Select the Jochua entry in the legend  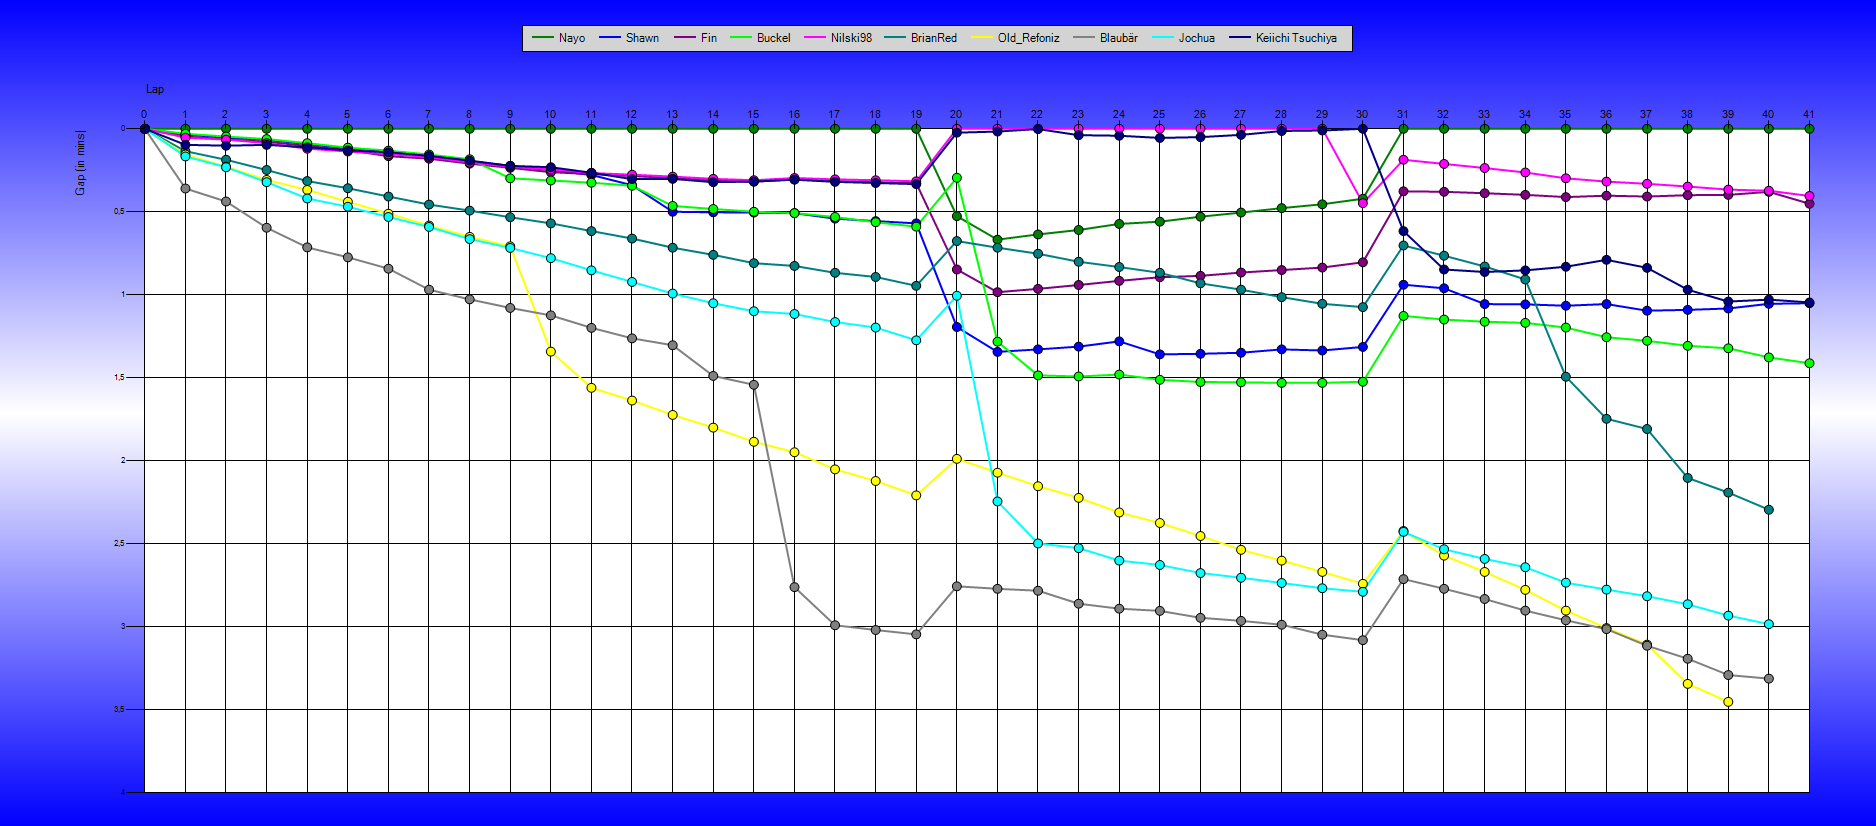tap(1183, 38)
